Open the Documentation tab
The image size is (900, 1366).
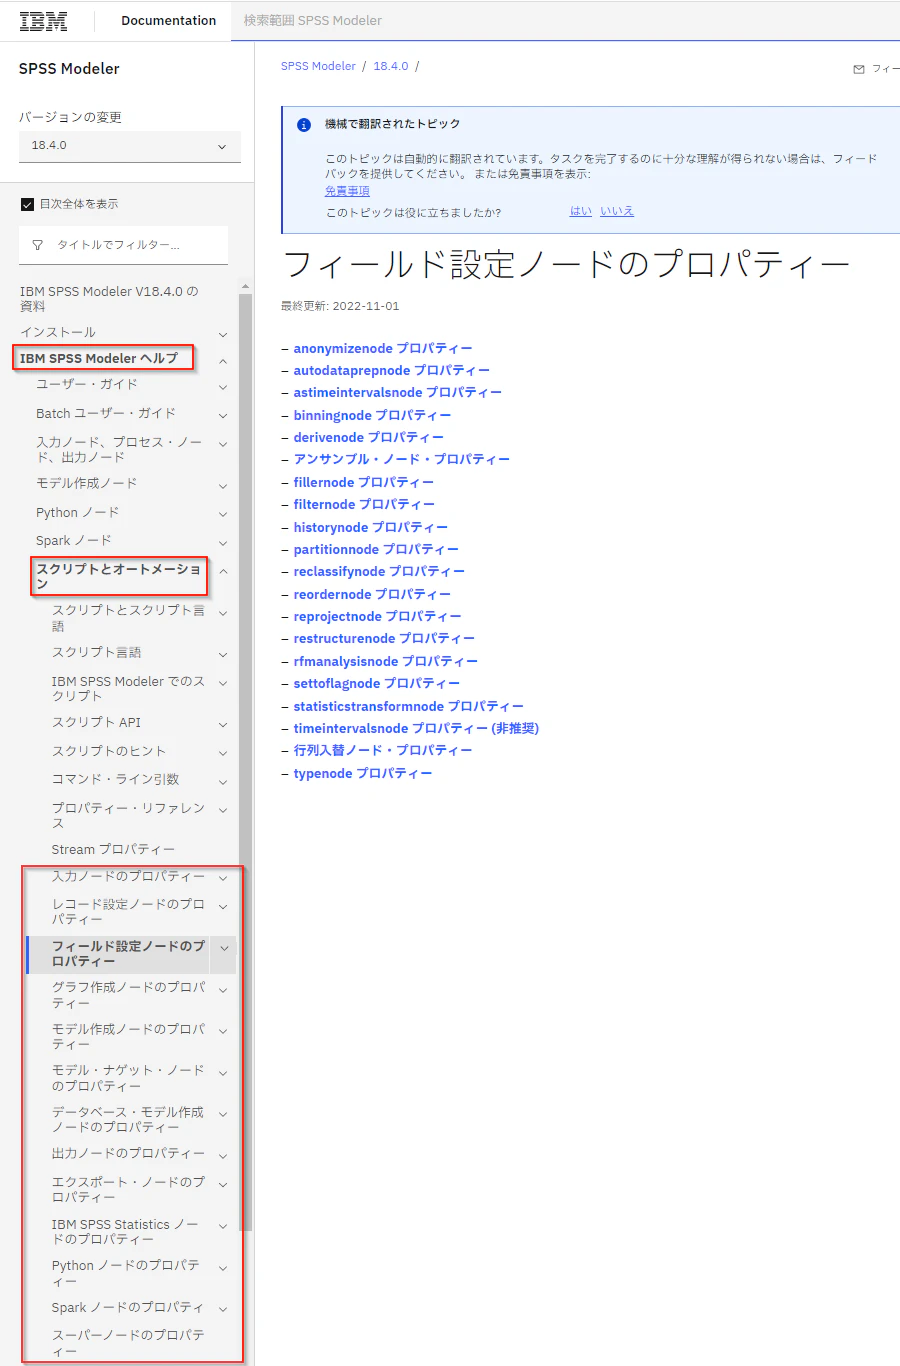point(168,21)
